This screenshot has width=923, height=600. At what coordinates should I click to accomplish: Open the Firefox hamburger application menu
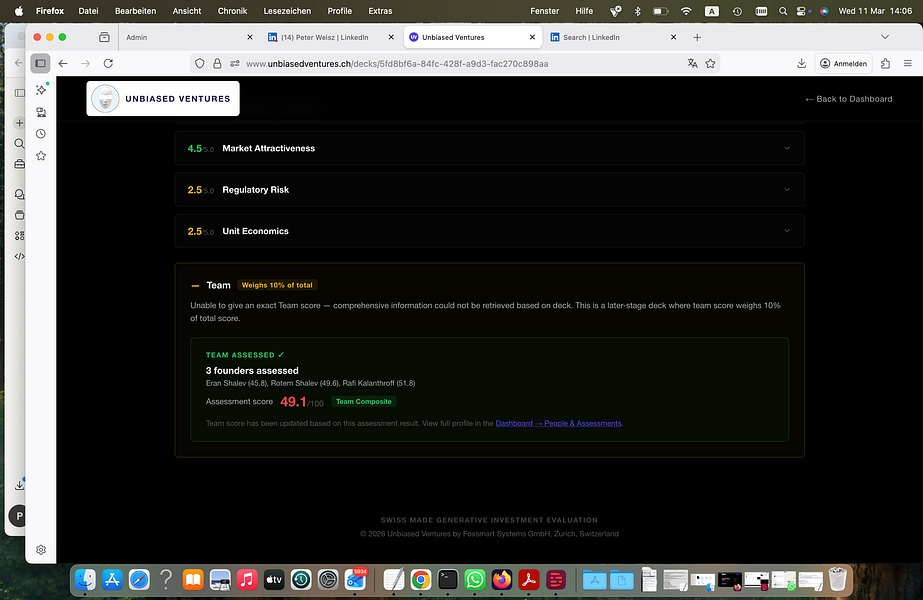[908, 63]
